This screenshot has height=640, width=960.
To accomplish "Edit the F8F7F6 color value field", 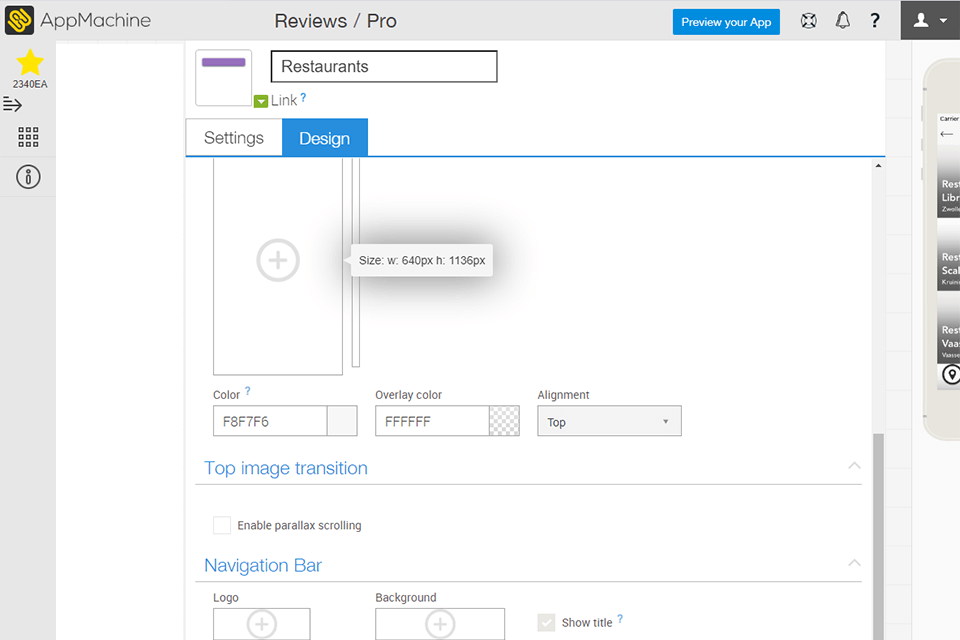I will [x=270, y=421].
